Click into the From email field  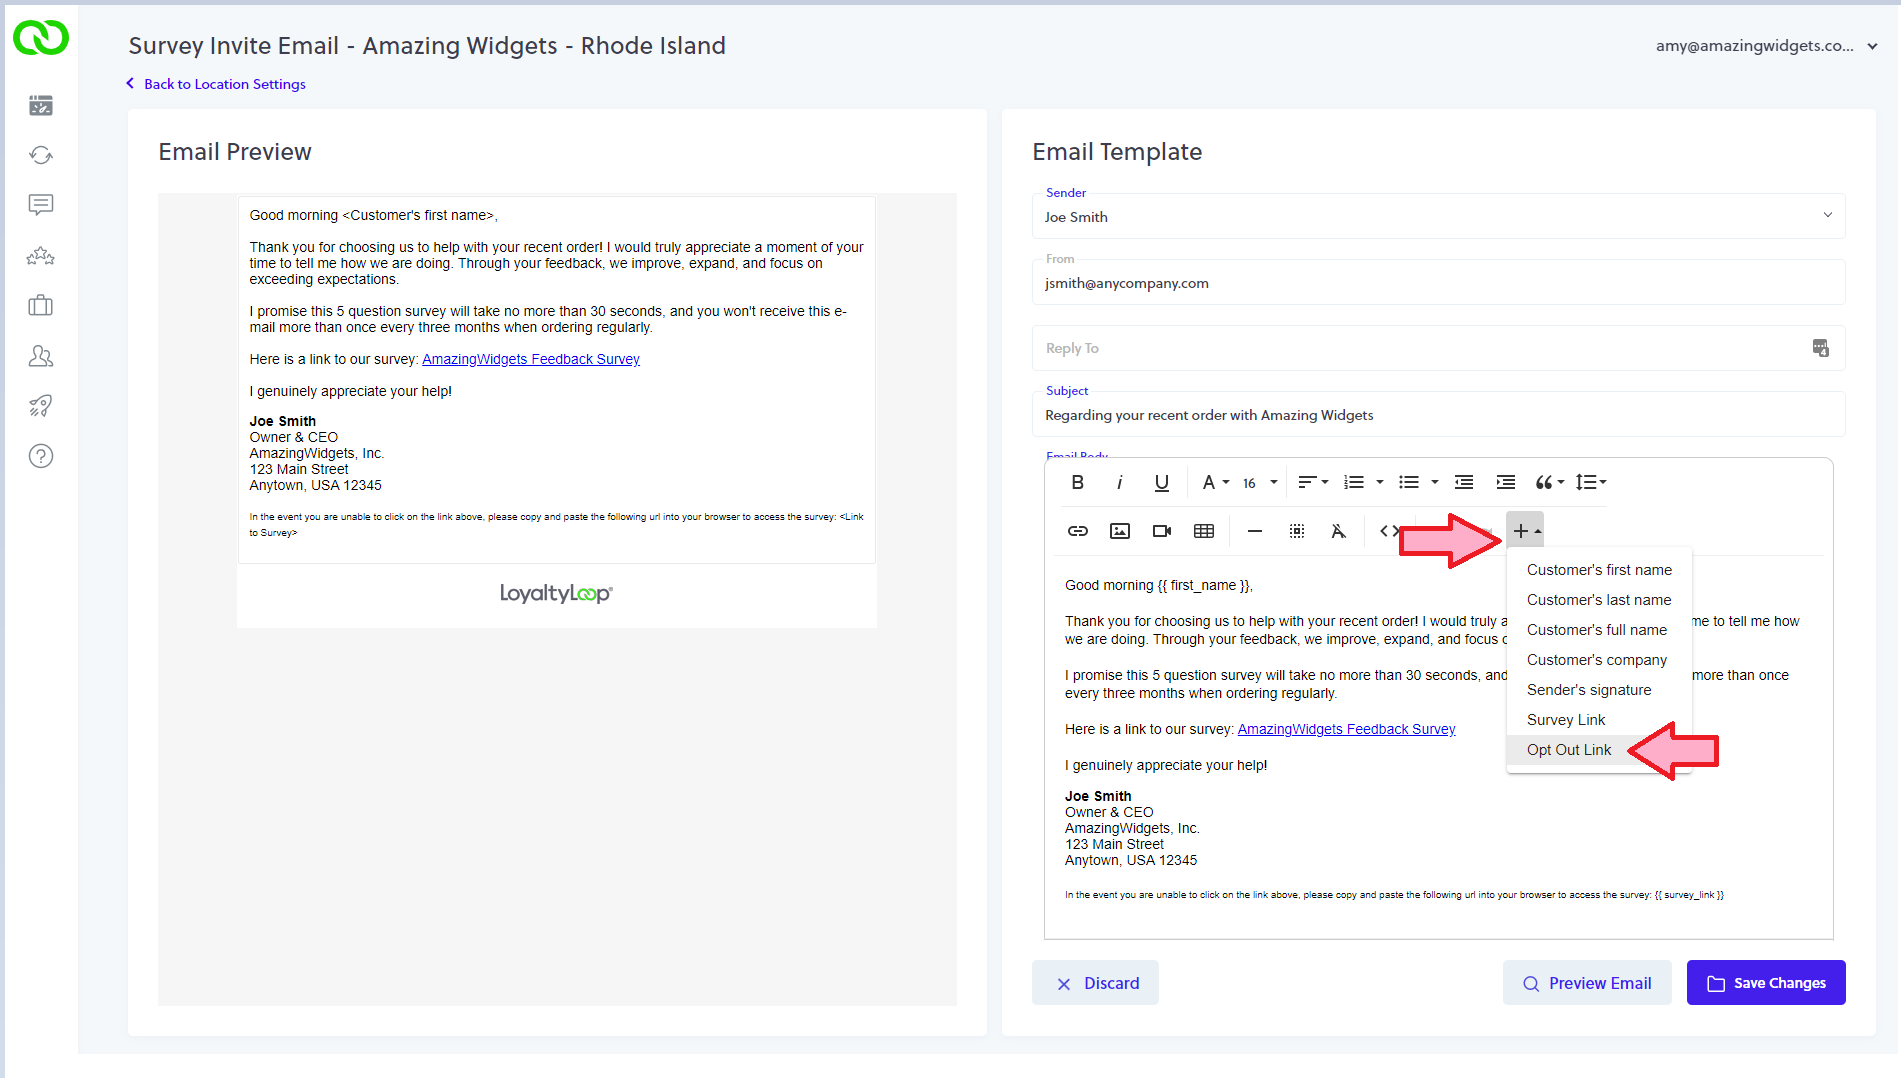[1438, 283]
